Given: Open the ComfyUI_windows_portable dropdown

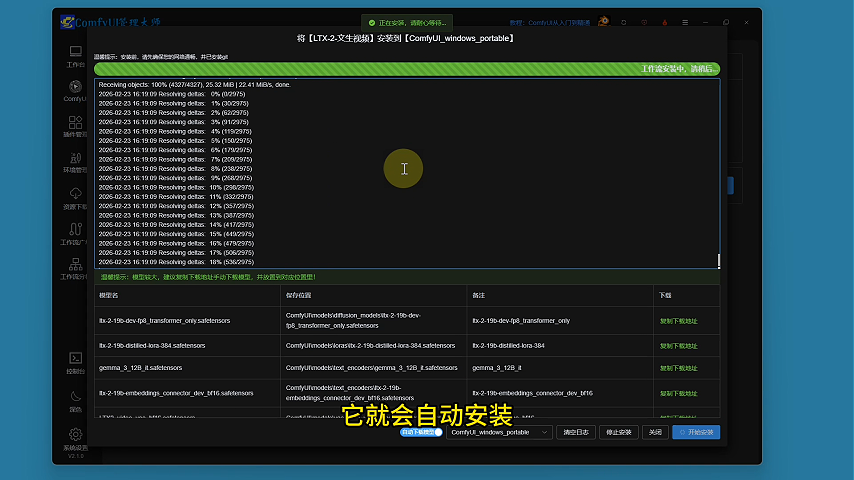Looking at the screenshot, I should pos(499,432).
